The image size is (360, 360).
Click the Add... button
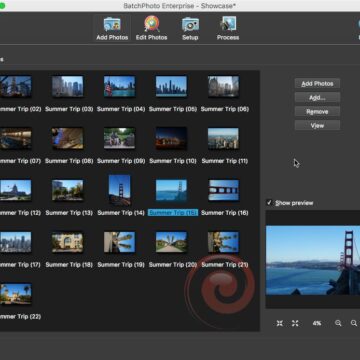317,98
